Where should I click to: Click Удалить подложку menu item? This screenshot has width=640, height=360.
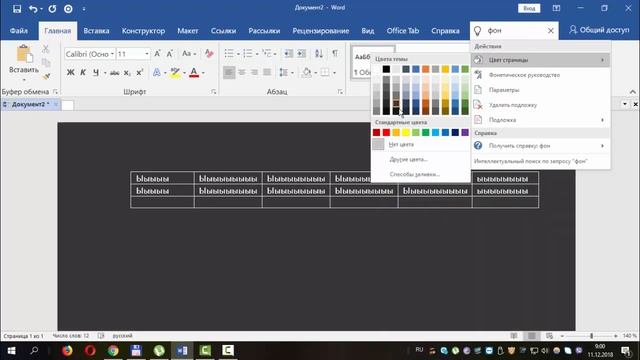point(540,105)
